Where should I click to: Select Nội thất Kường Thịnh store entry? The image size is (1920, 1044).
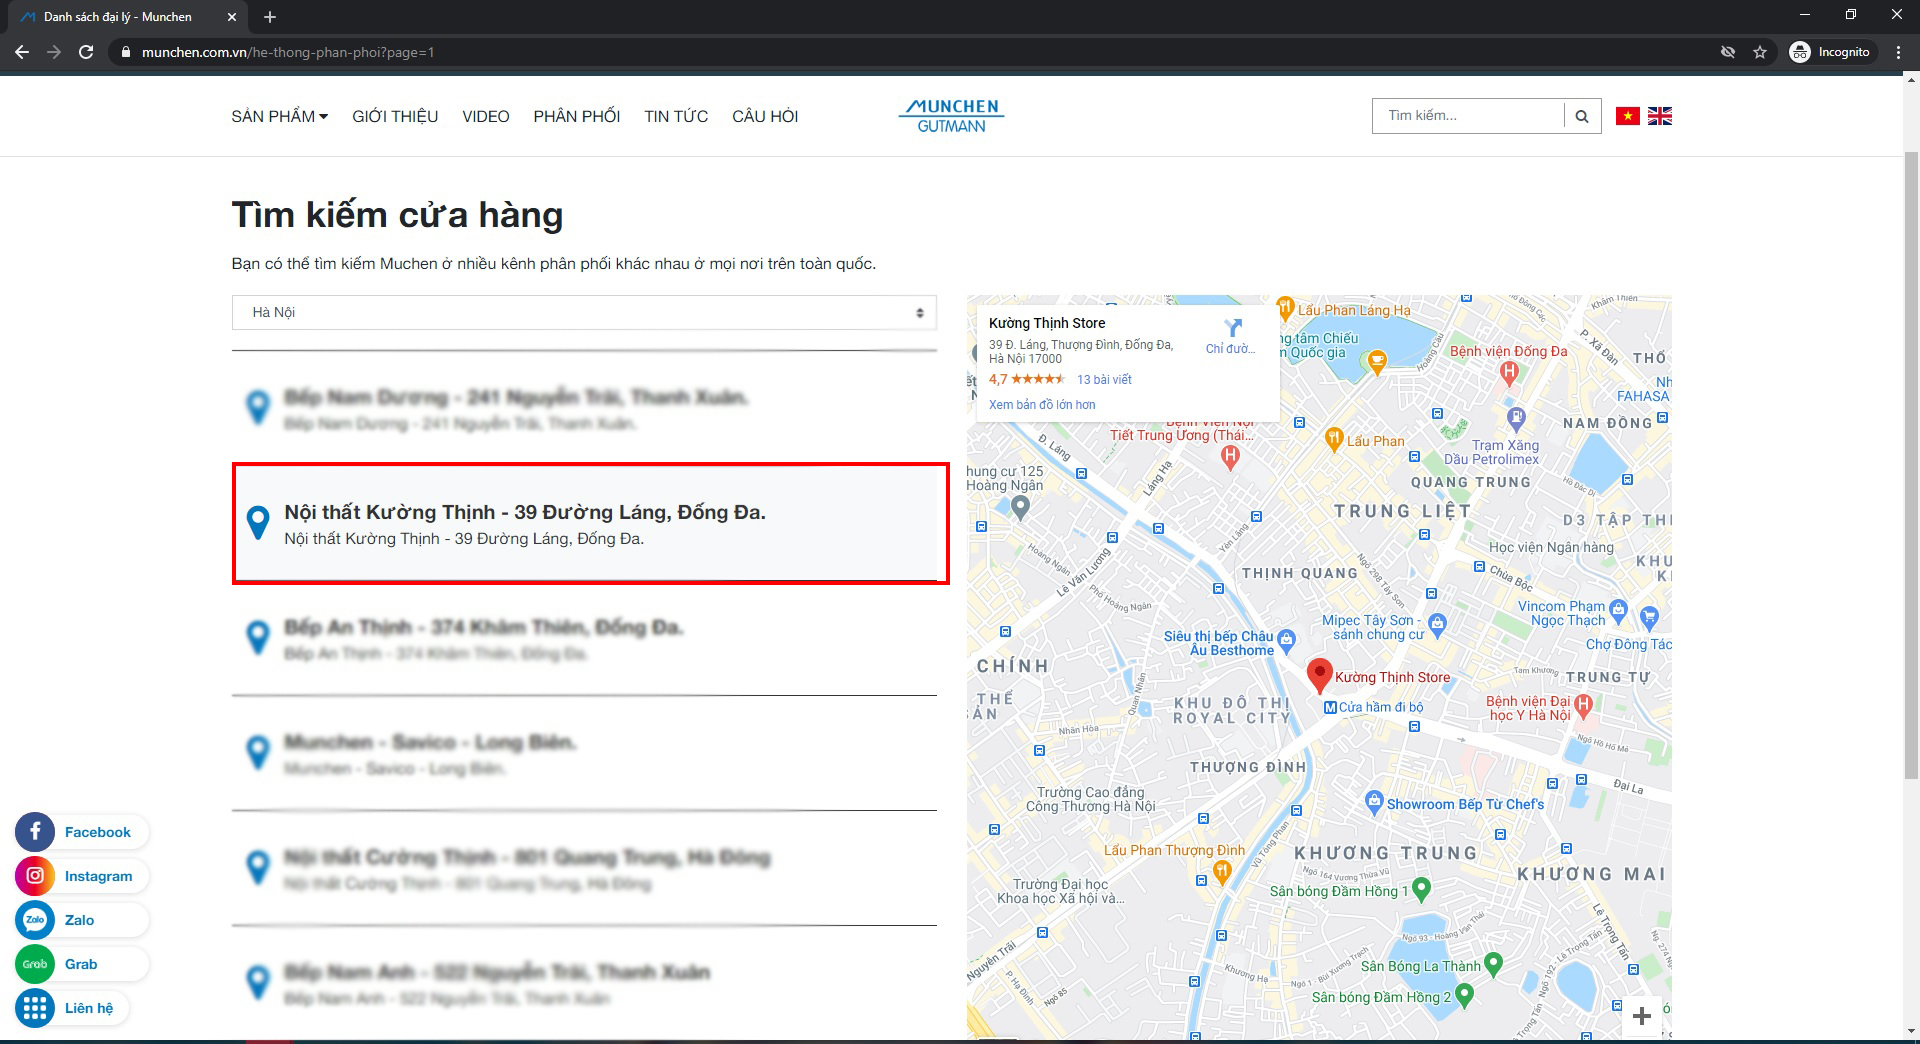point(590,523)
